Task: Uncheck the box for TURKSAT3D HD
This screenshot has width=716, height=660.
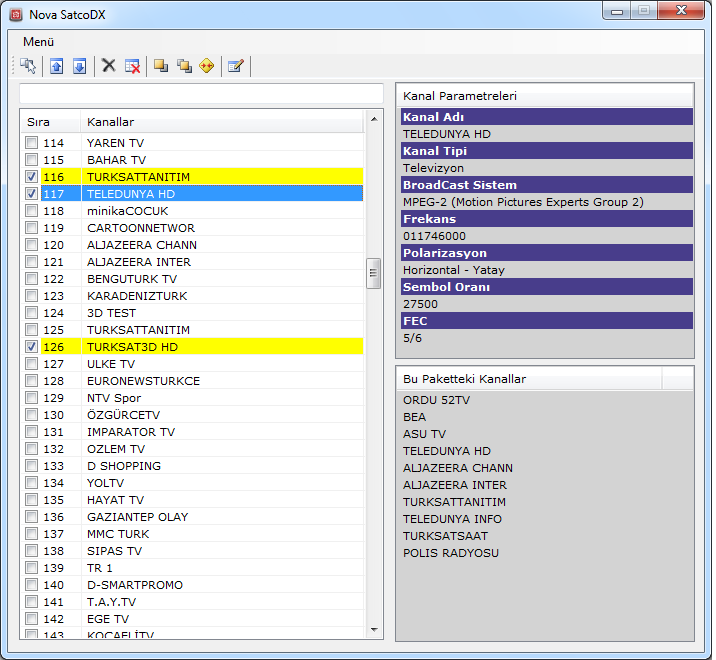Action: coord(32,347)
